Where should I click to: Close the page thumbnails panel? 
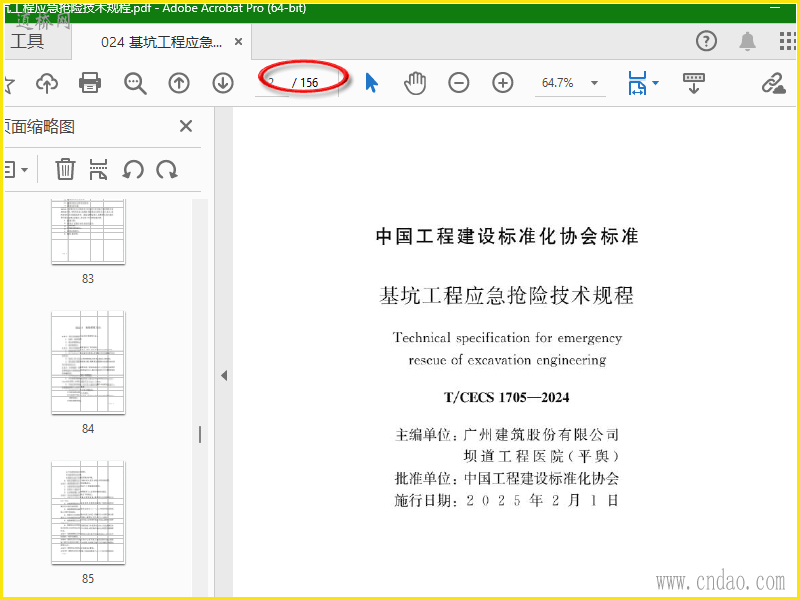pos(186,126)
